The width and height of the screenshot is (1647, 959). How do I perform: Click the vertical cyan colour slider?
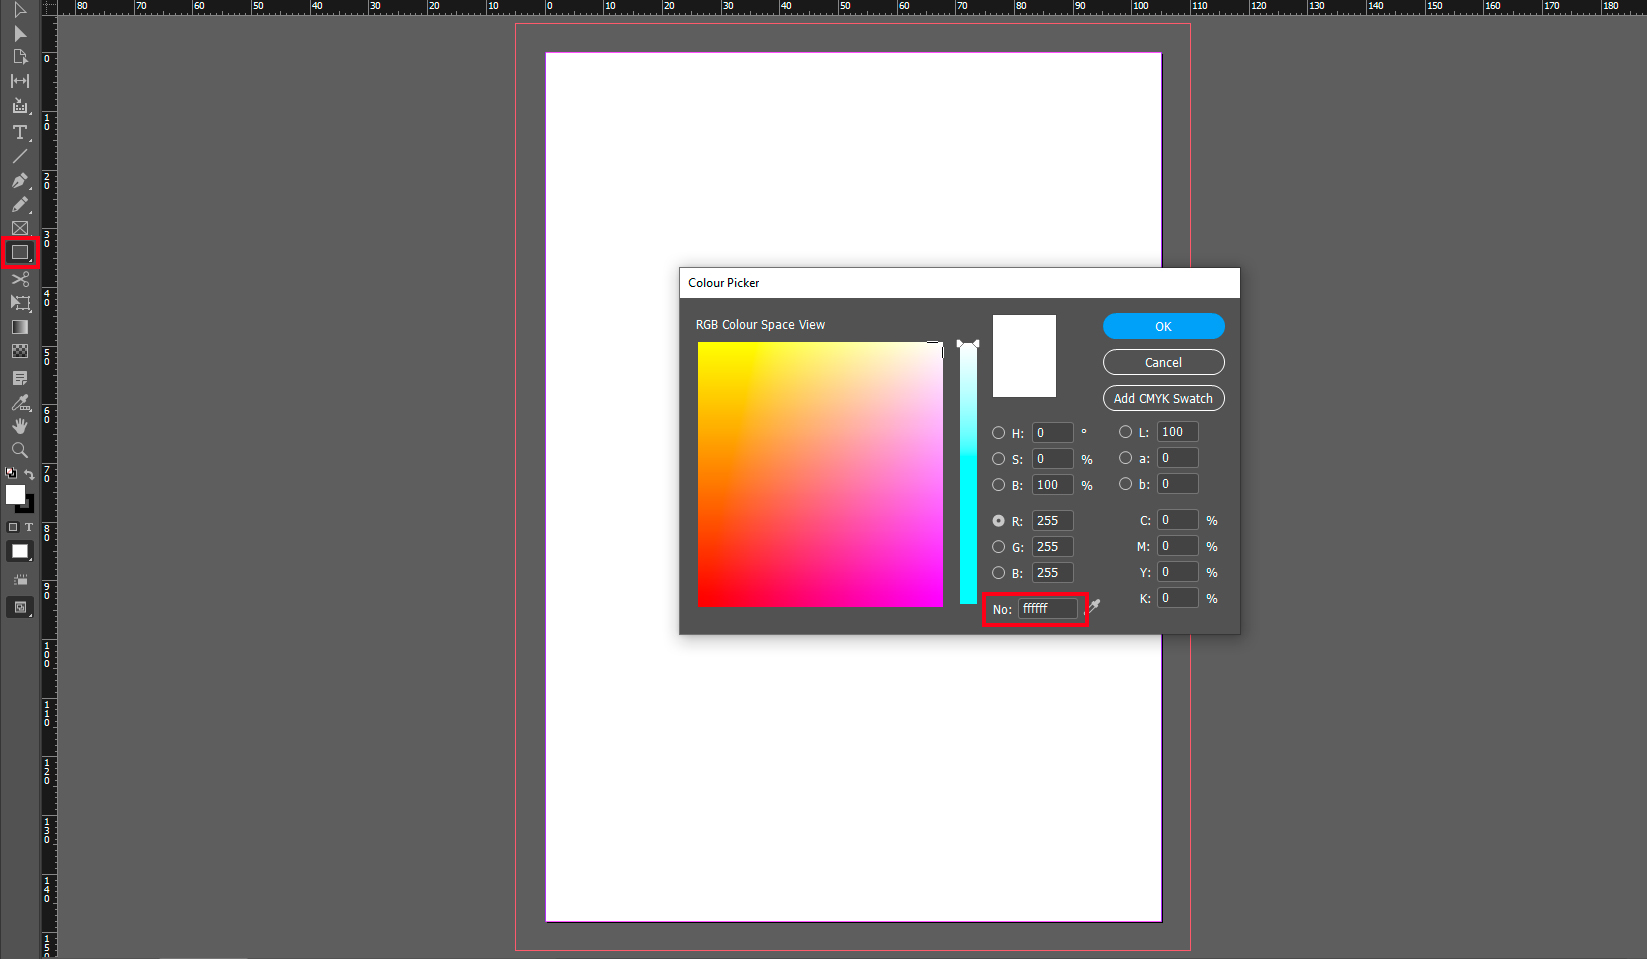pos(968,475)
